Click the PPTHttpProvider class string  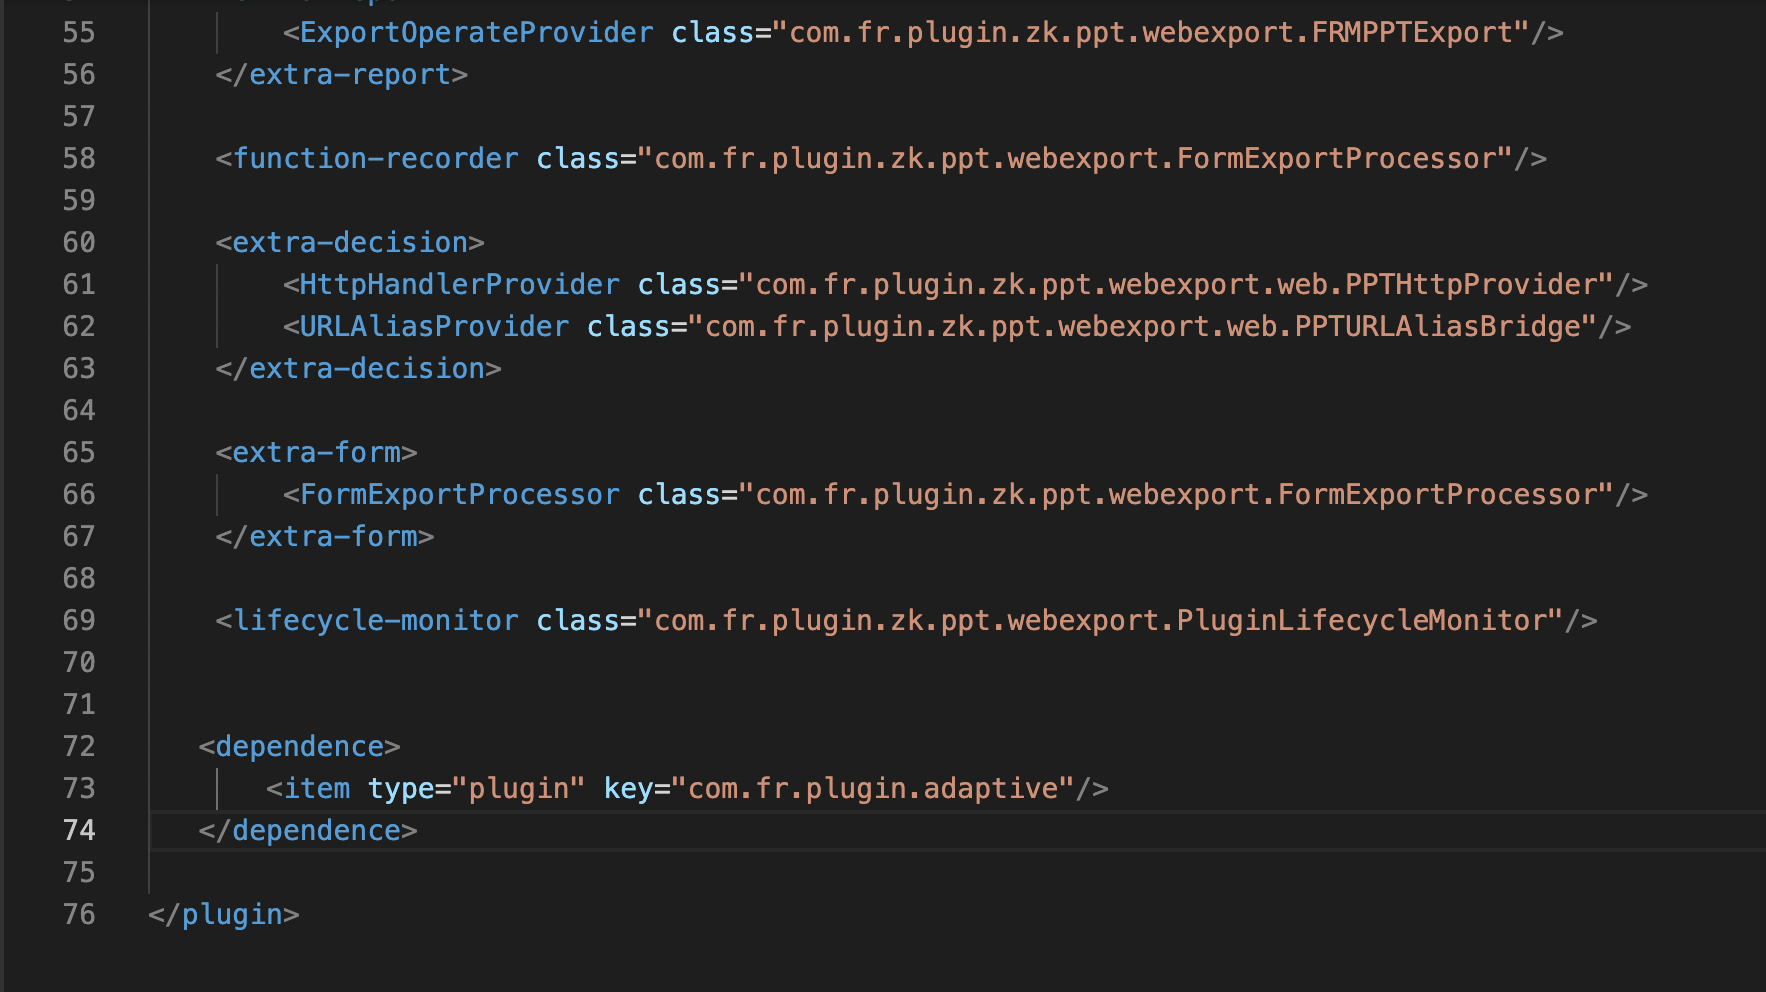(x=1183, y=284)
